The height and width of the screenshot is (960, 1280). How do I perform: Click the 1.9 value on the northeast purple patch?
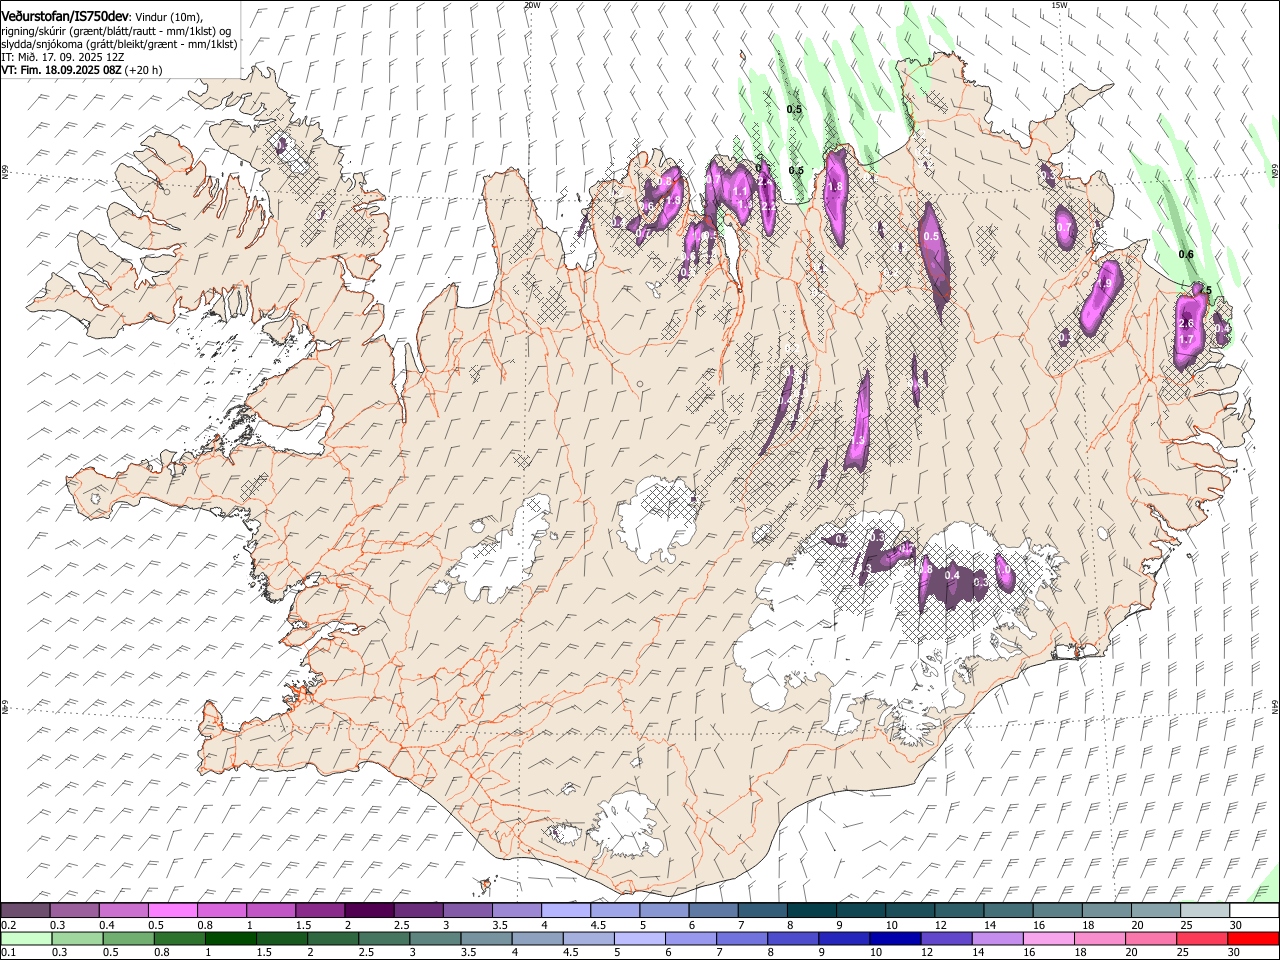(1104, 284)
